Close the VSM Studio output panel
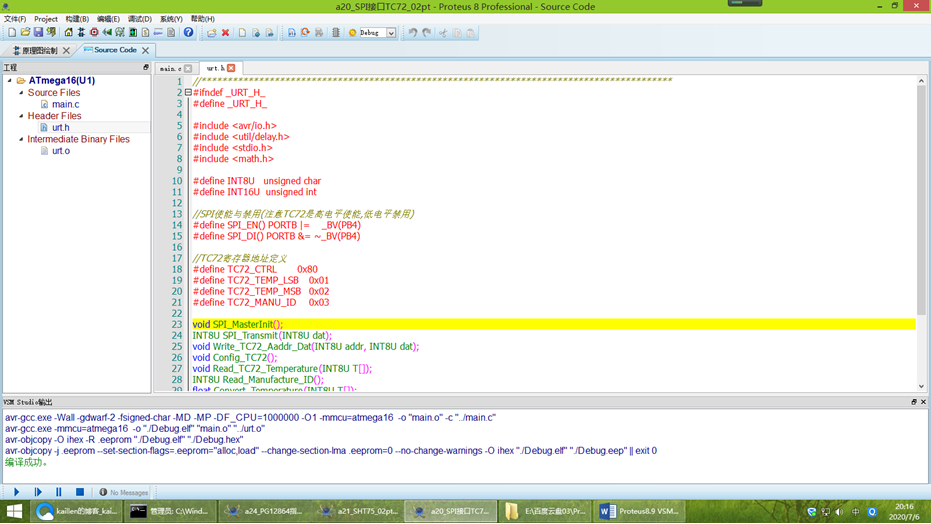This screenshot has width=931, height=524. tap(923, 402)
